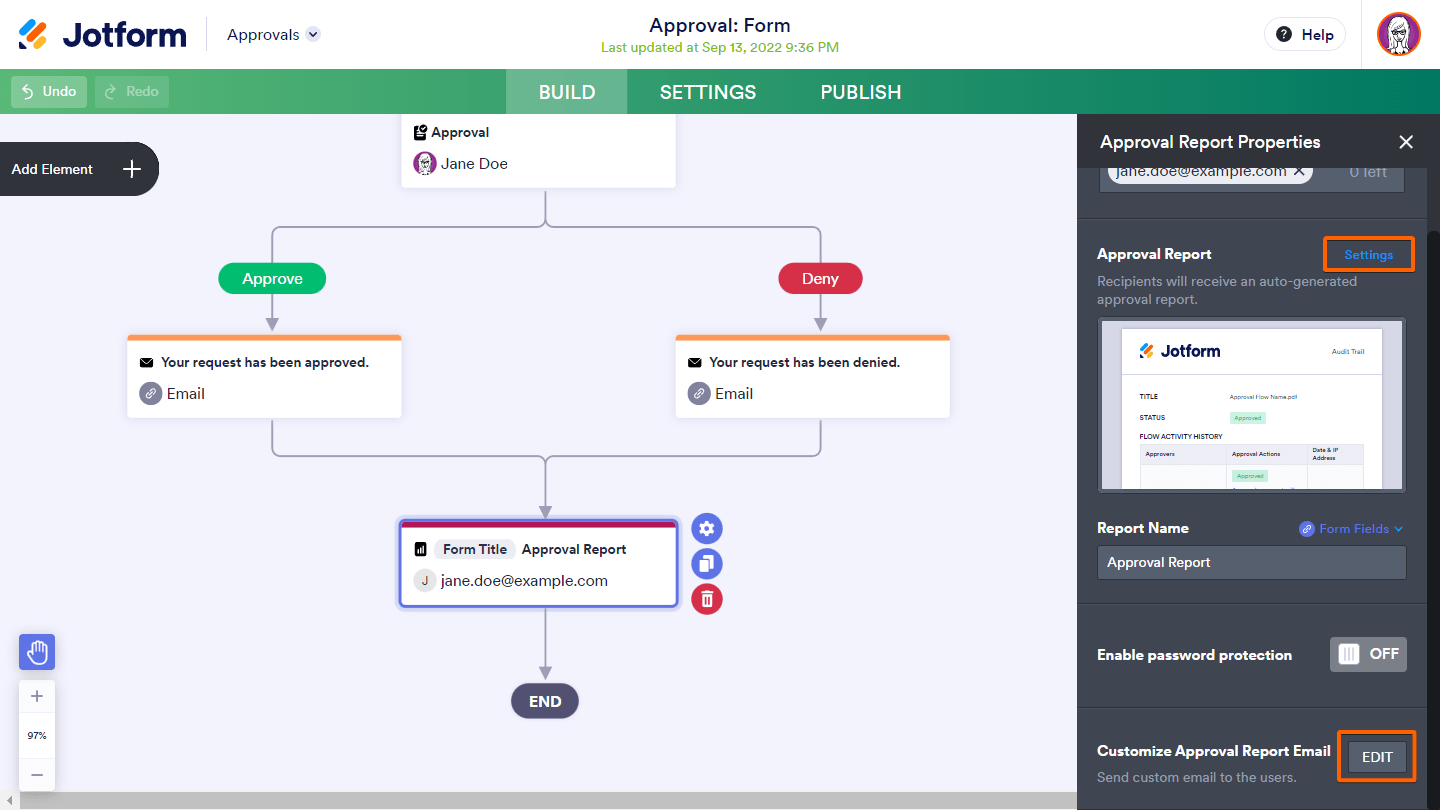Open the Add Element panel
This screenshot has height=810, width=1440.
click(x=78, y=169)
